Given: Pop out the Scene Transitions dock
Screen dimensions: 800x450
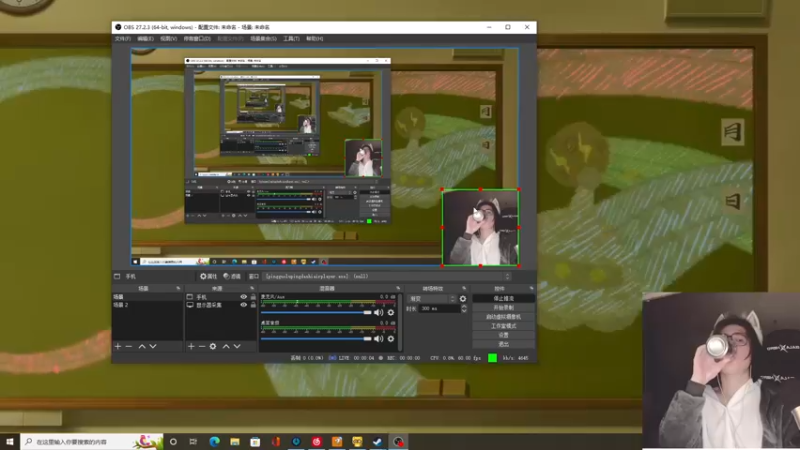Looking at the screenshot, I should pyautogui.click(x=464, y=288).
